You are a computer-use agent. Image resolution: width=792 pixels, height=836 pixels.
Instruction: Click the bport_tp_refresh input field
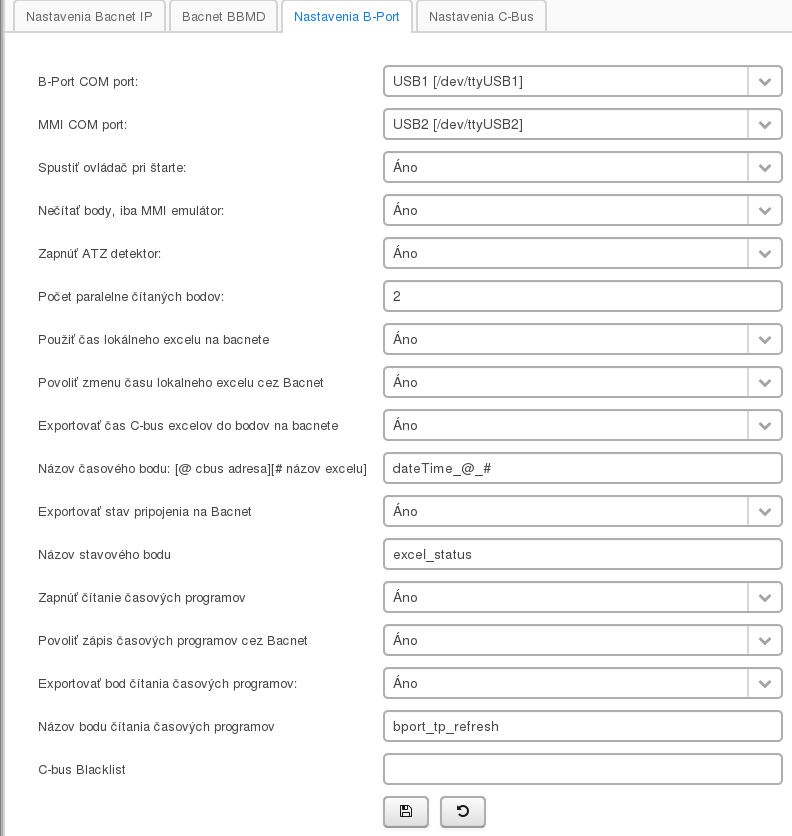[582, 727]
